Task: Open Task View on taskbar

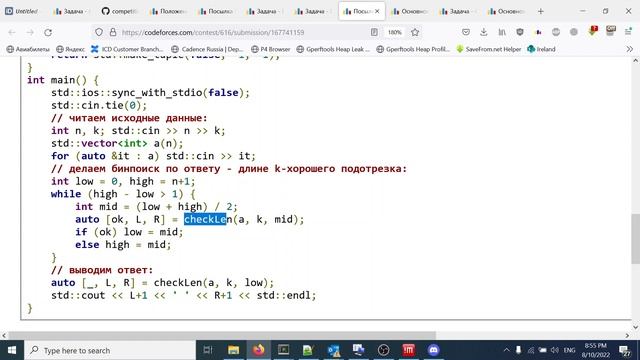Action: [208, 350]
